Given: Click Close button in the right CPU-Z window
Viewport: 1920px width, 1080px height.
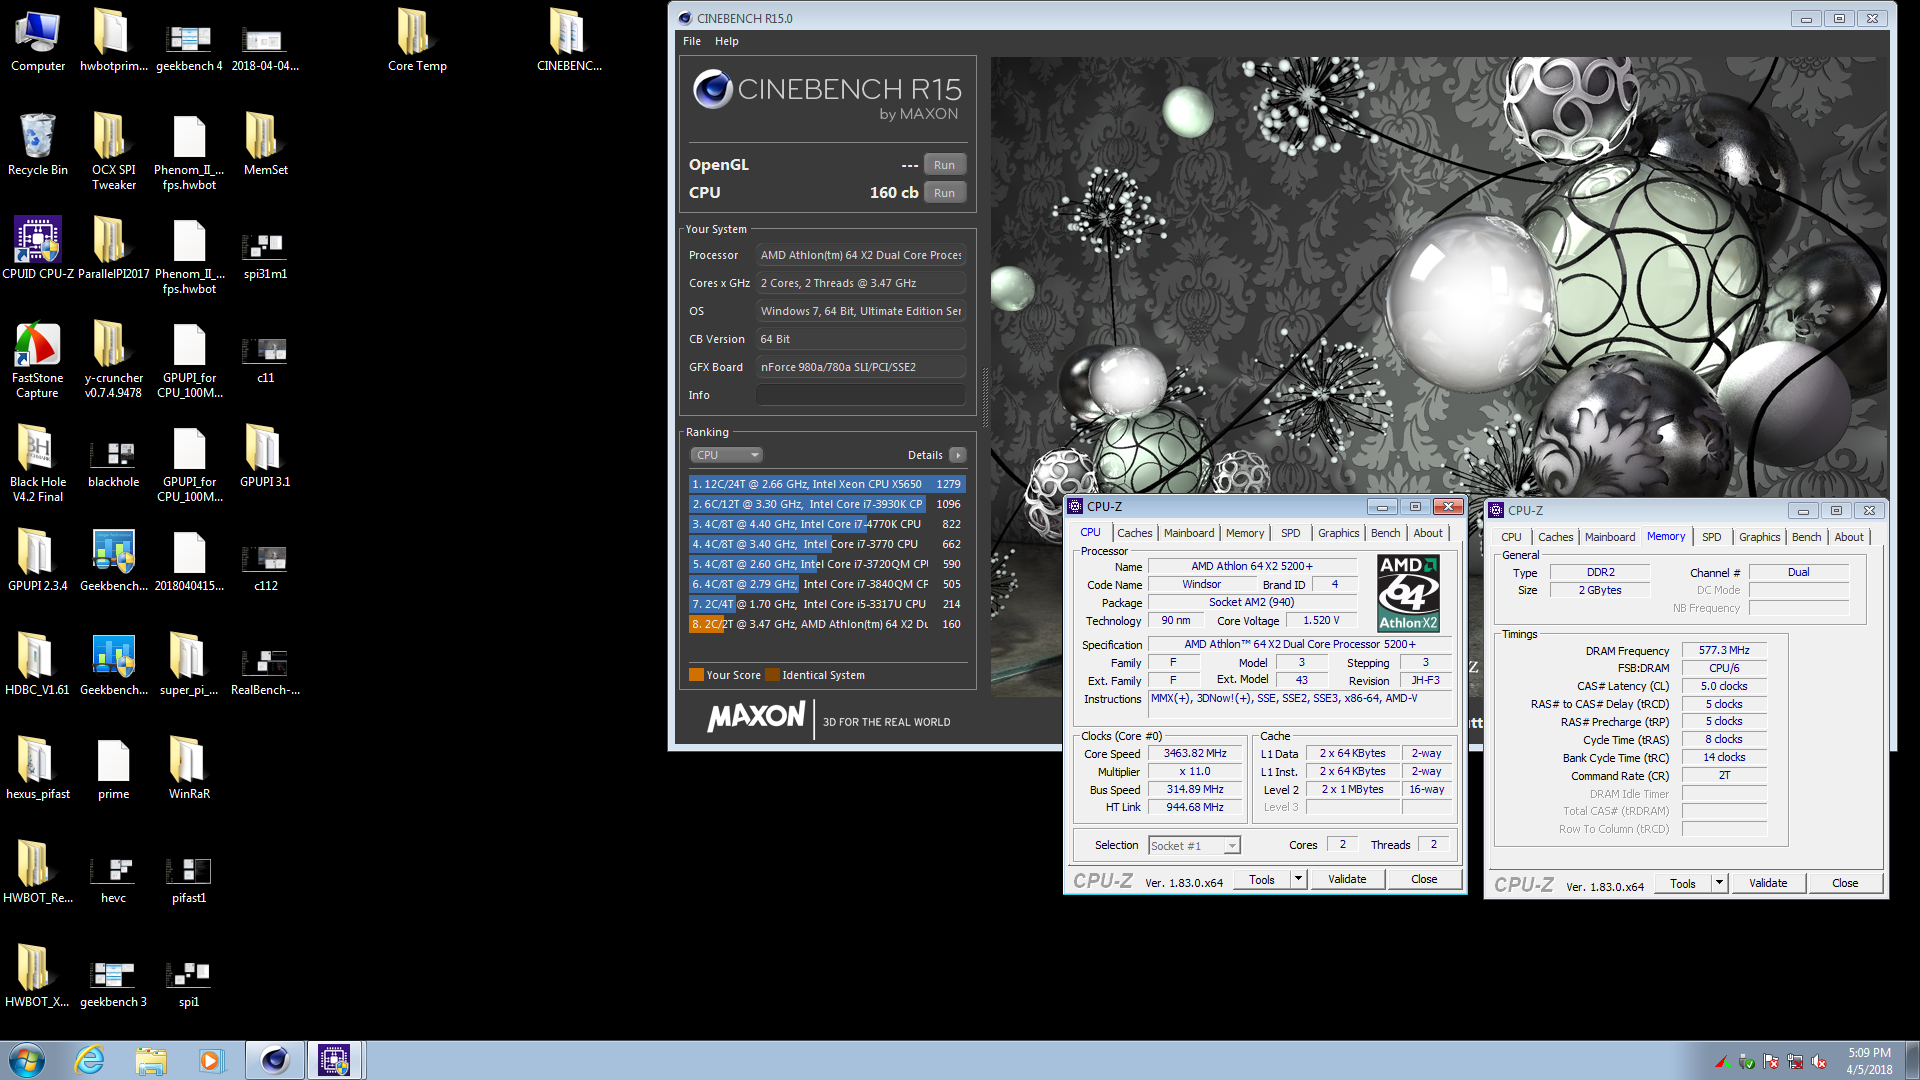Looking at the screenshot, I should [x=1845, y=883].
